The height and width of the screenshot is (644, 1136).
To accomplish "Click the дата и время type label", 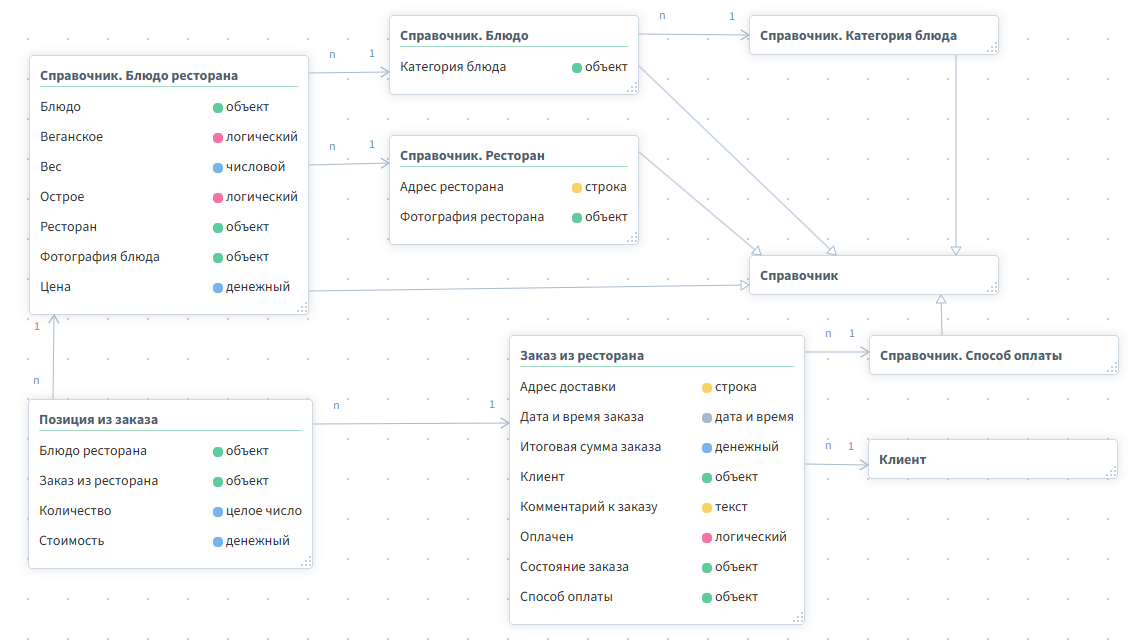I will (754, 417).
